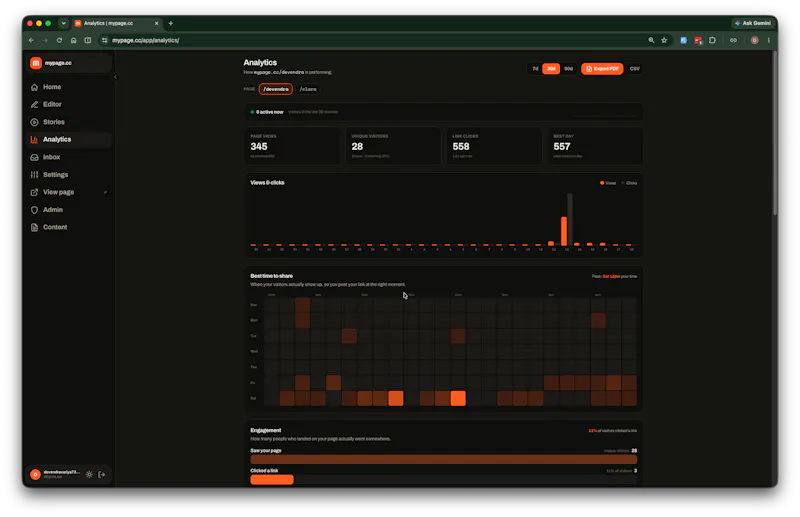Click the Engagement heading
Image resolution: width=800 pixels, height=517 pixels.
[265, 430]
